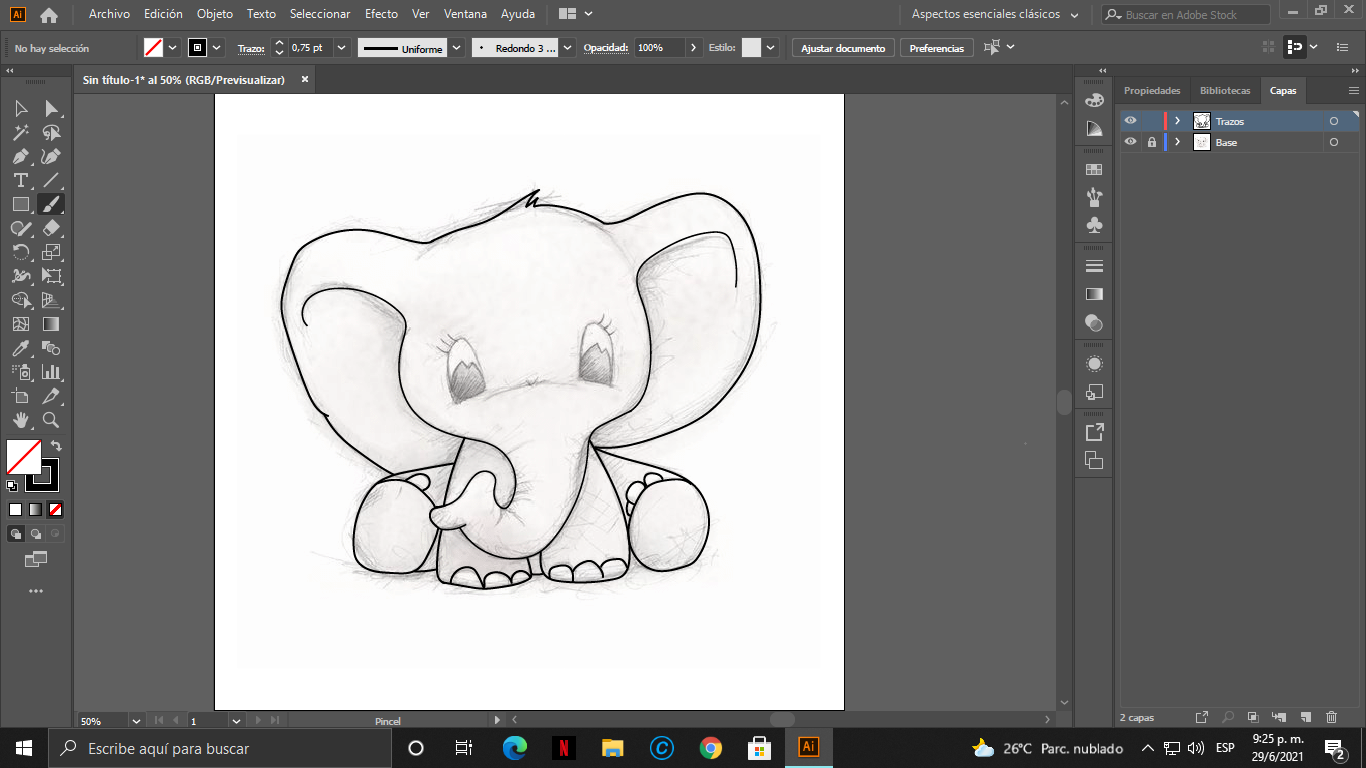Screen dimensions: 1366x768
Task: Click the Ajustar documento button
Action: click(843, 48)
